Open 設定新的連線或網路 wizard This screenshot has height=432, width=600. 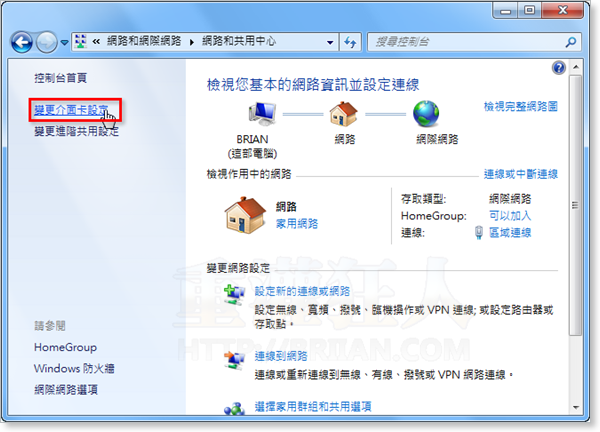click(302, 291)
